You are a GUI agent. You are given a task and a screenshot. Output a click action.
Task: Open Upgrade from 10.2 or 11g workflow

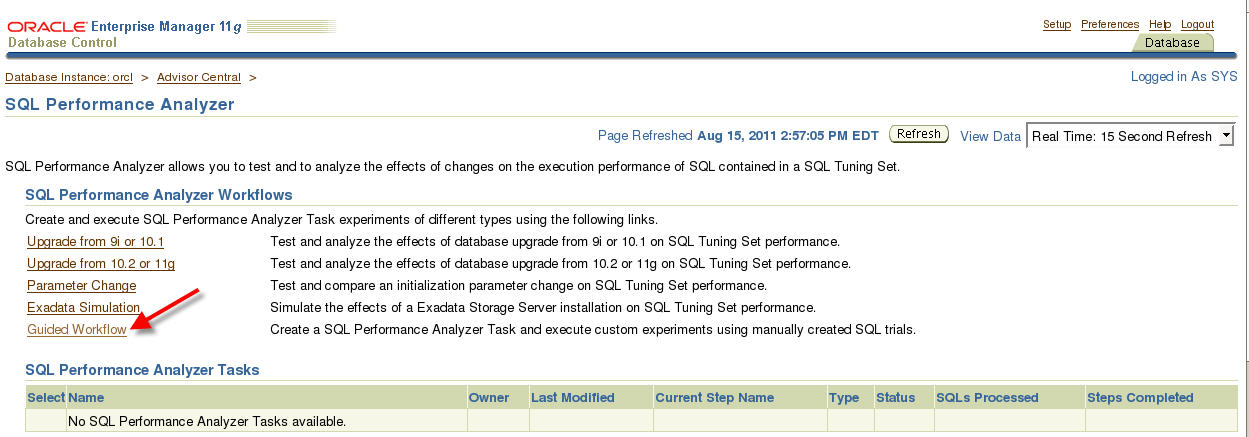click(x=101, y=264)
